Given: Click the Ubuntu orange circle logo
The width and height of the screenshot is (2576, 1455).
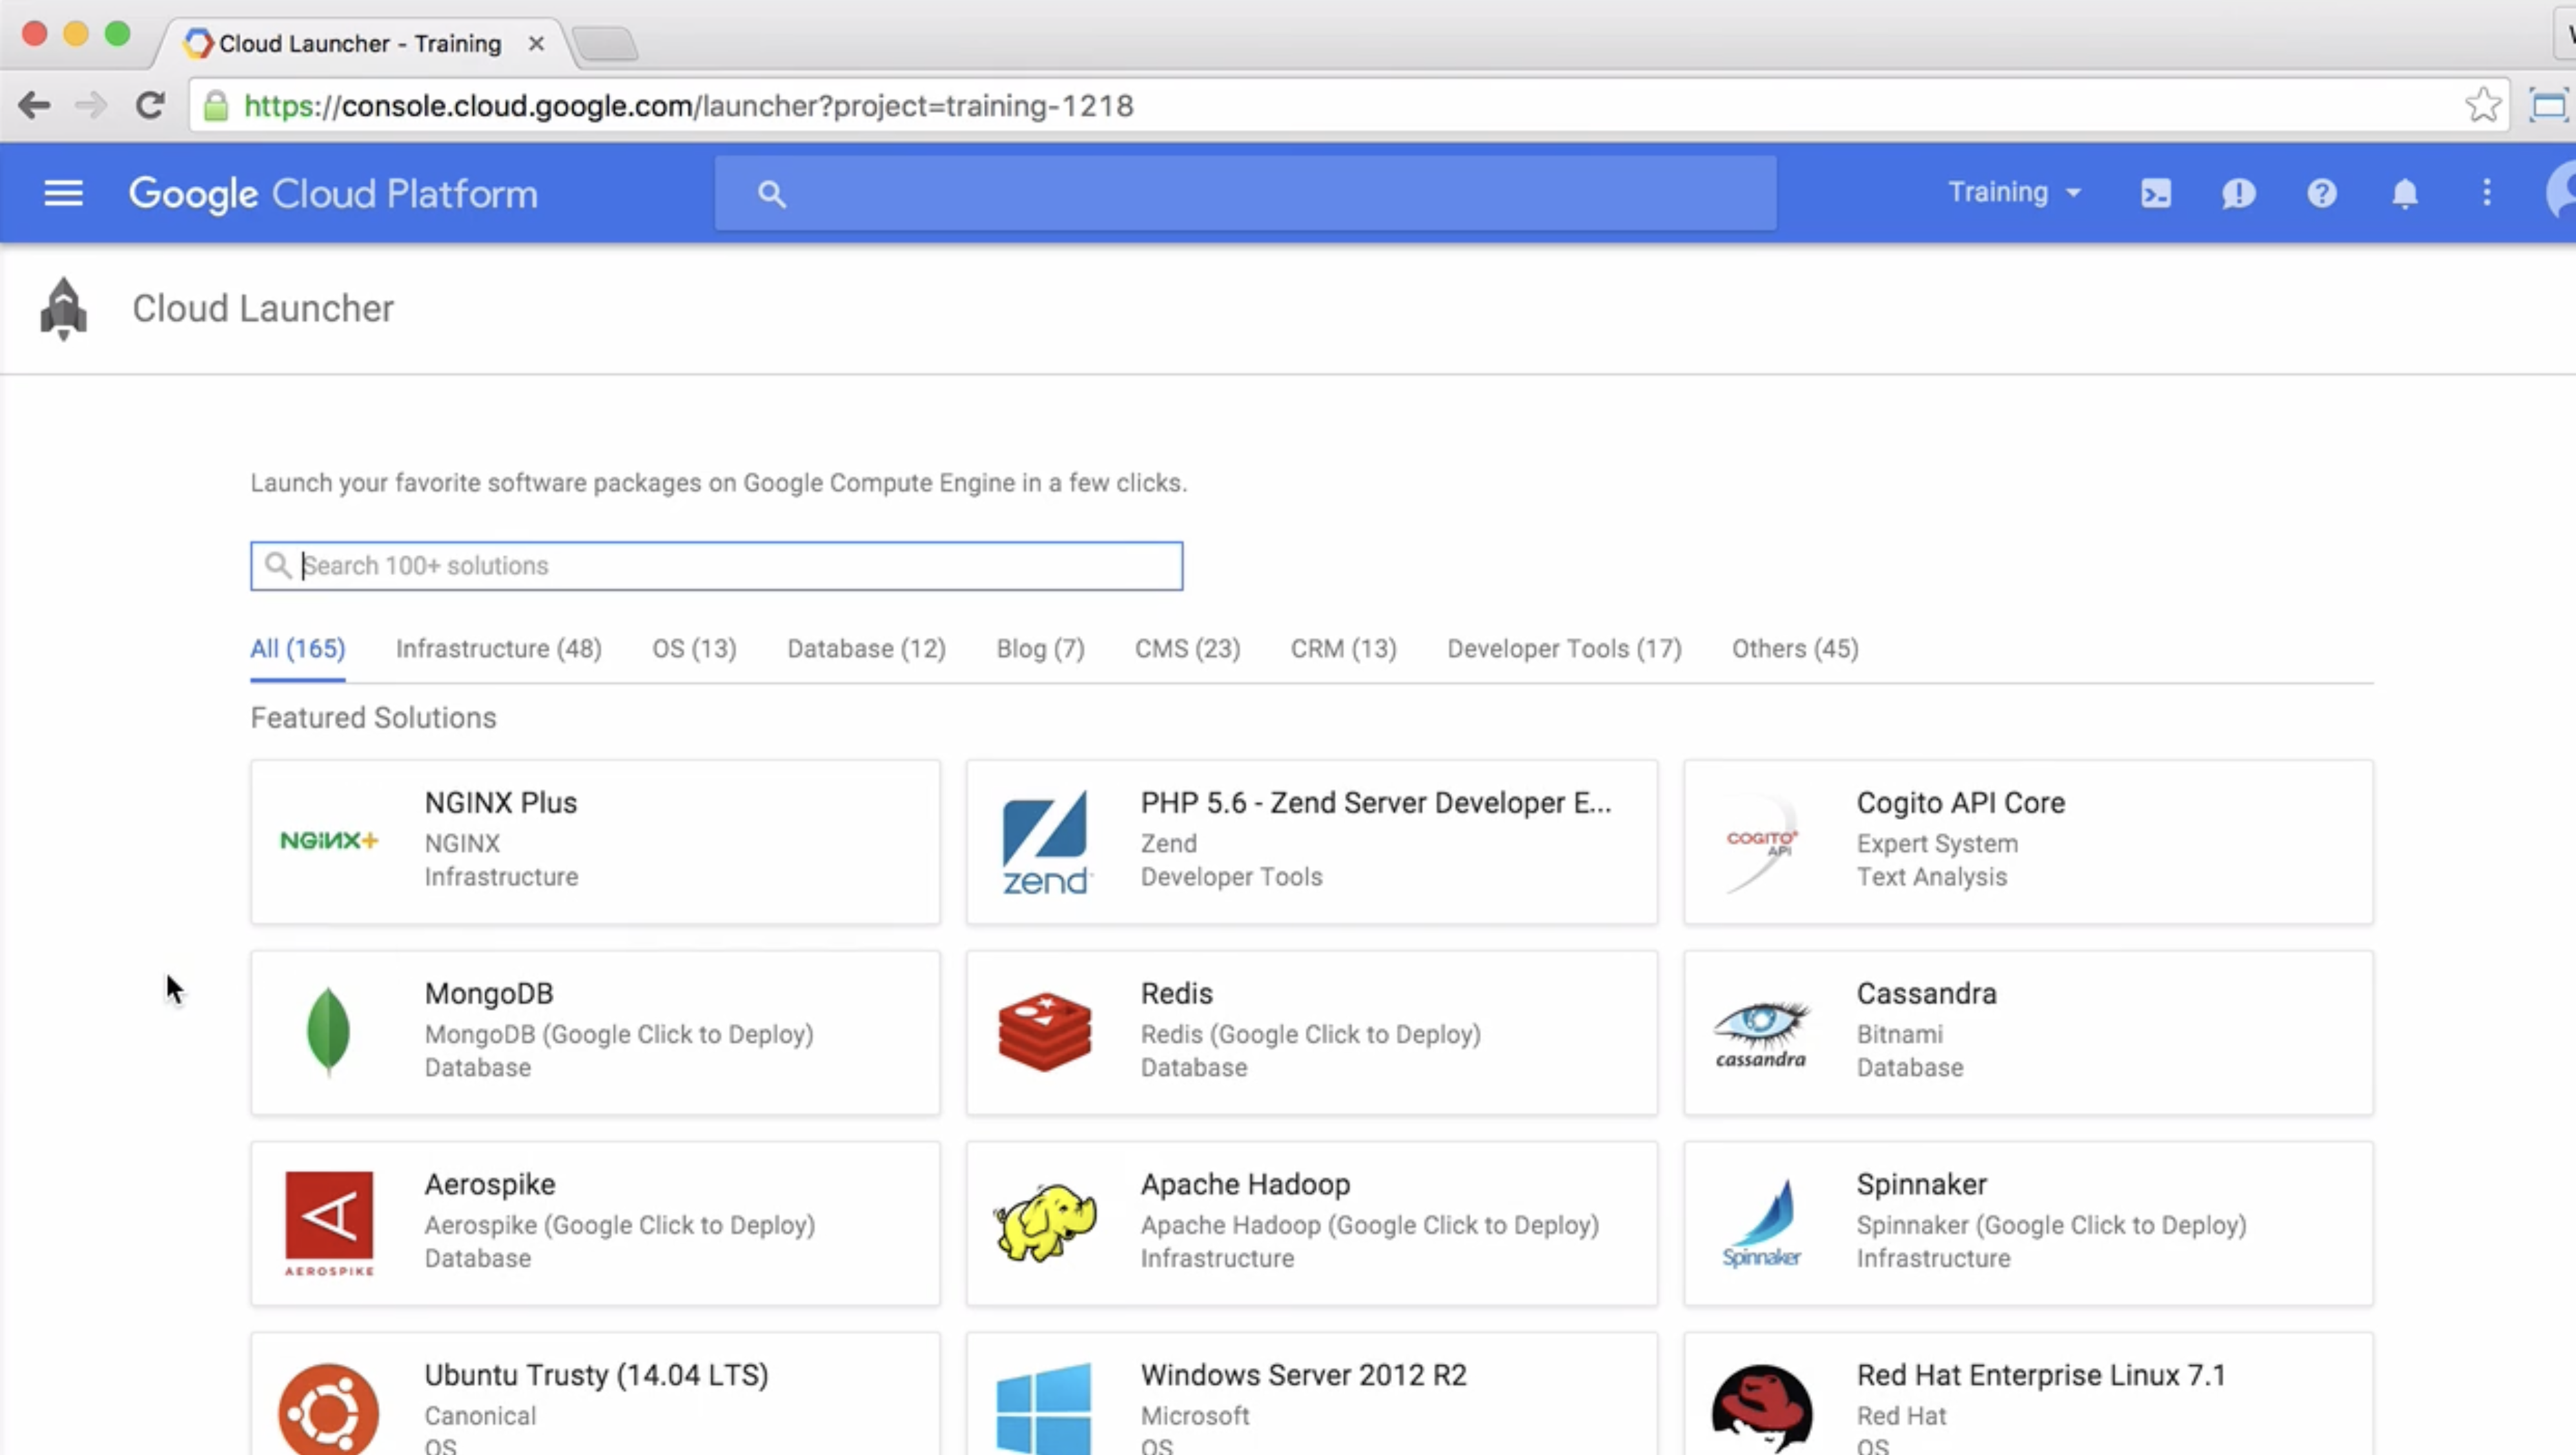Looking at the screenshot, I should click(x=328, y=1410).
